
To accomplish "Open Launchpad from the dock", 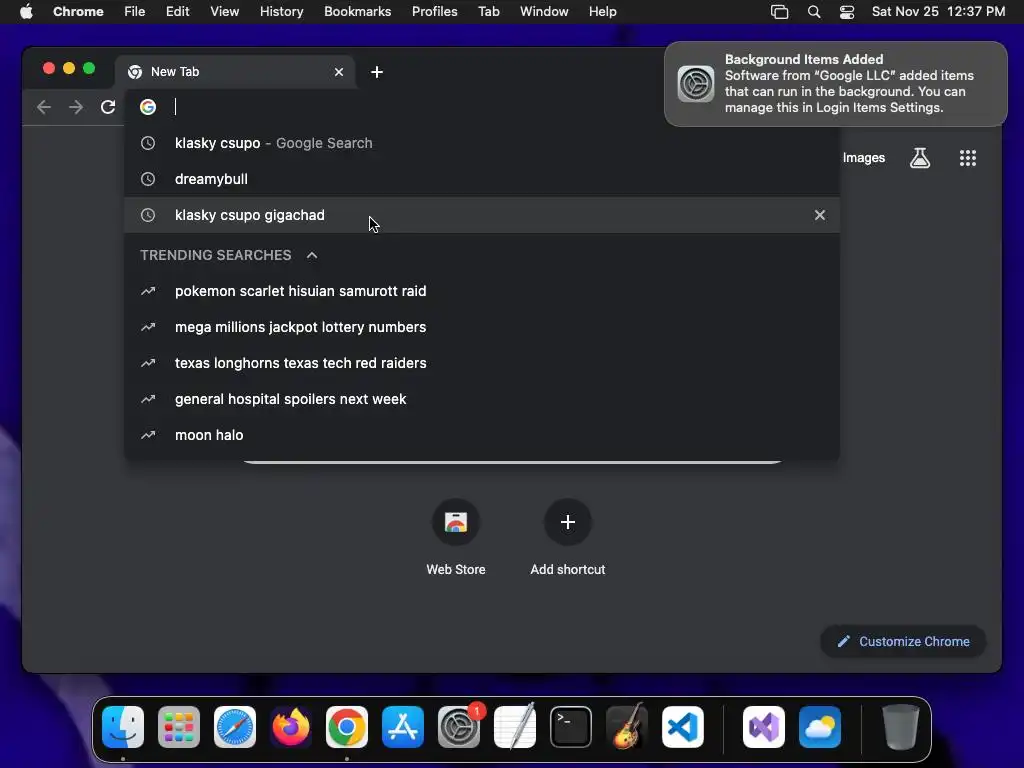I will pyautogui.click(x=179, y=727).
